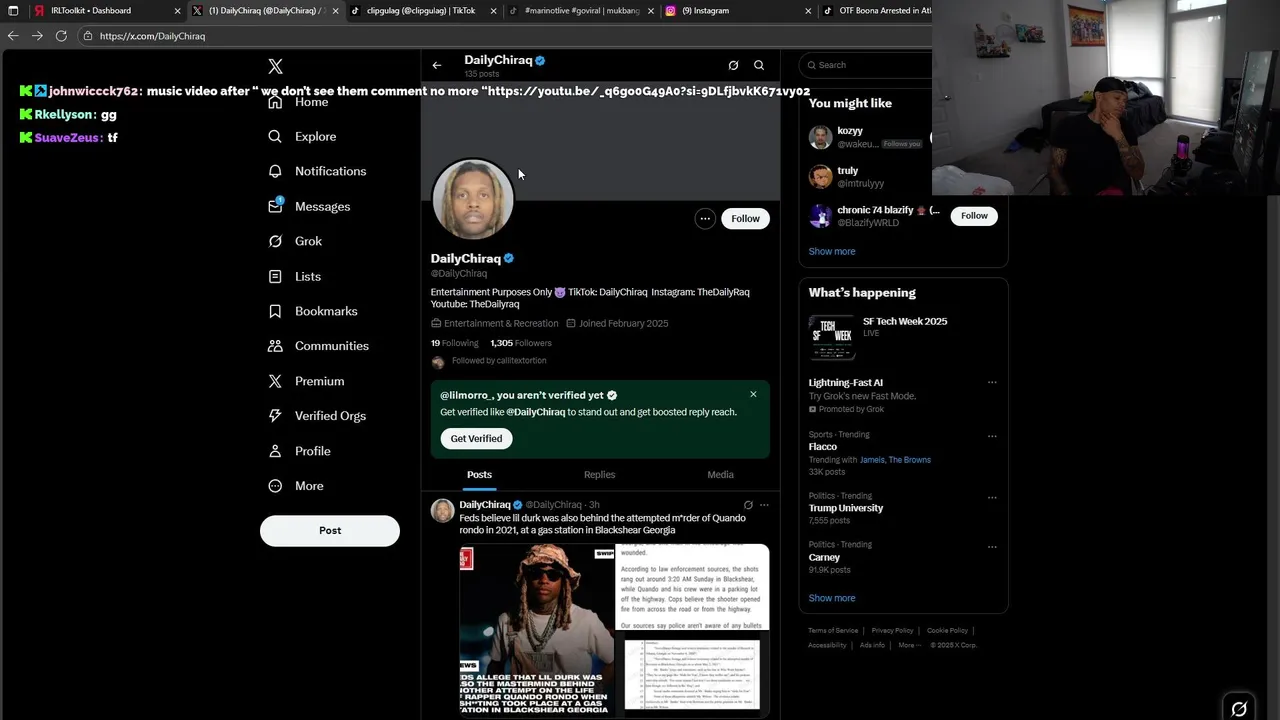
Task: Close the IRLToolkit Dashboard tab
Action: click(178, 11)
